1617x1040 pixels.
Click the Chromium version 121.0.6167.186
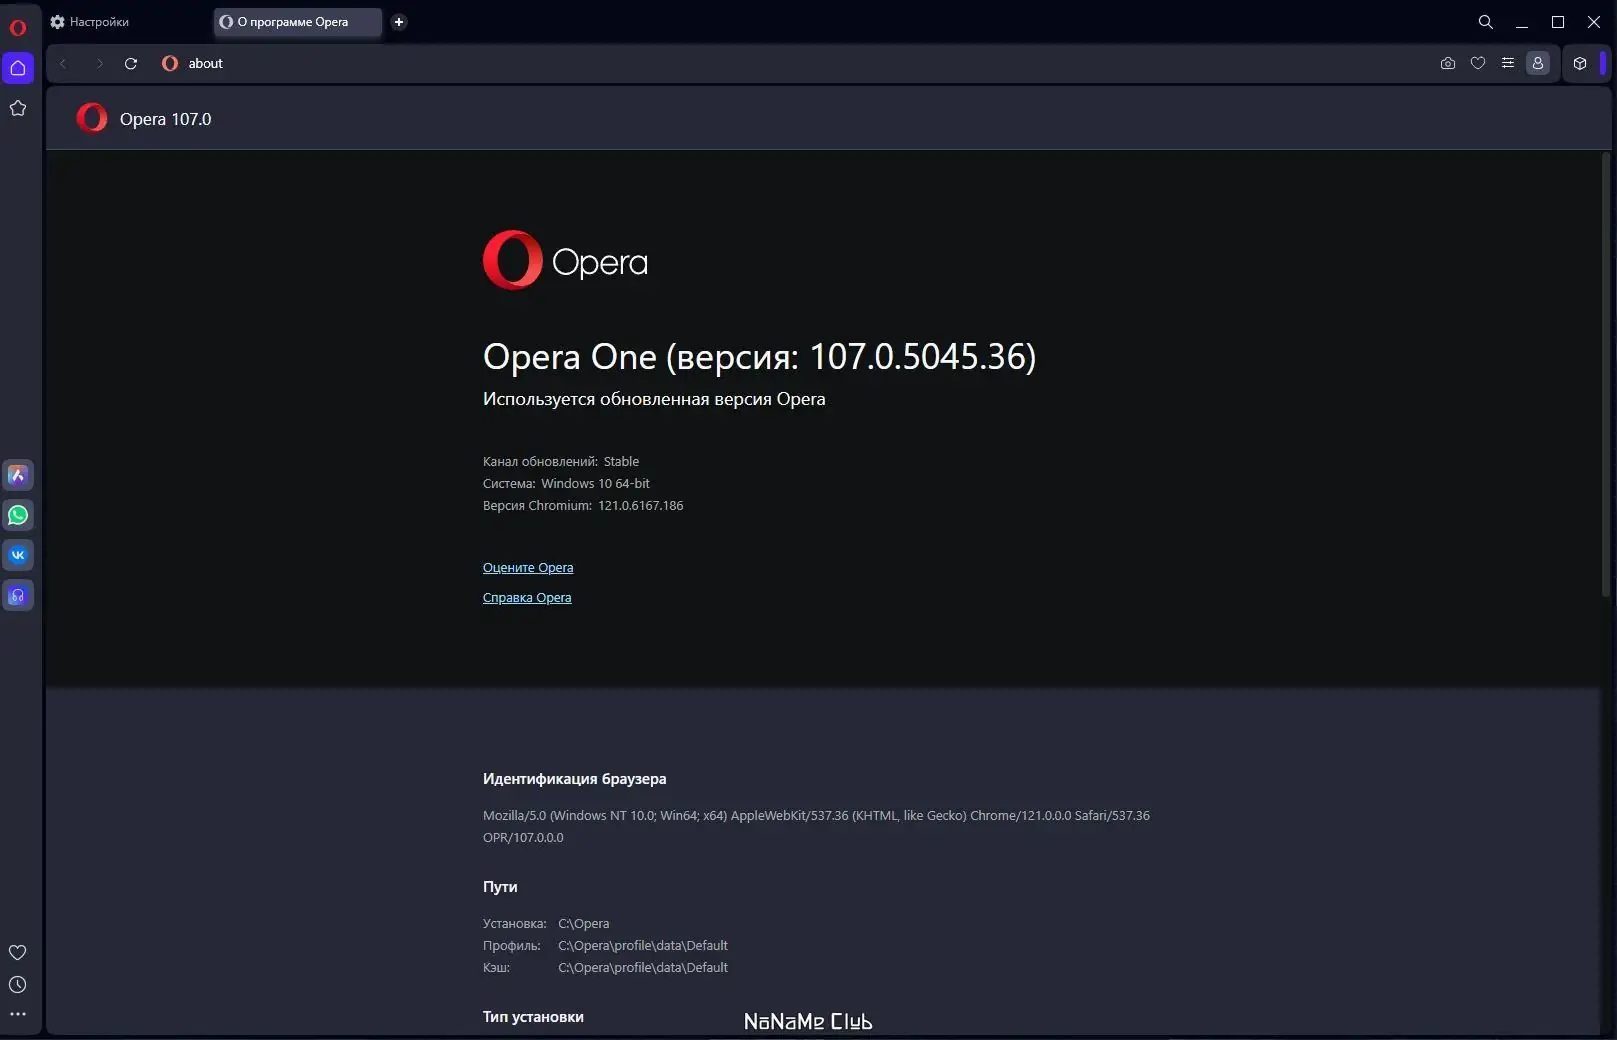[641, 506]
